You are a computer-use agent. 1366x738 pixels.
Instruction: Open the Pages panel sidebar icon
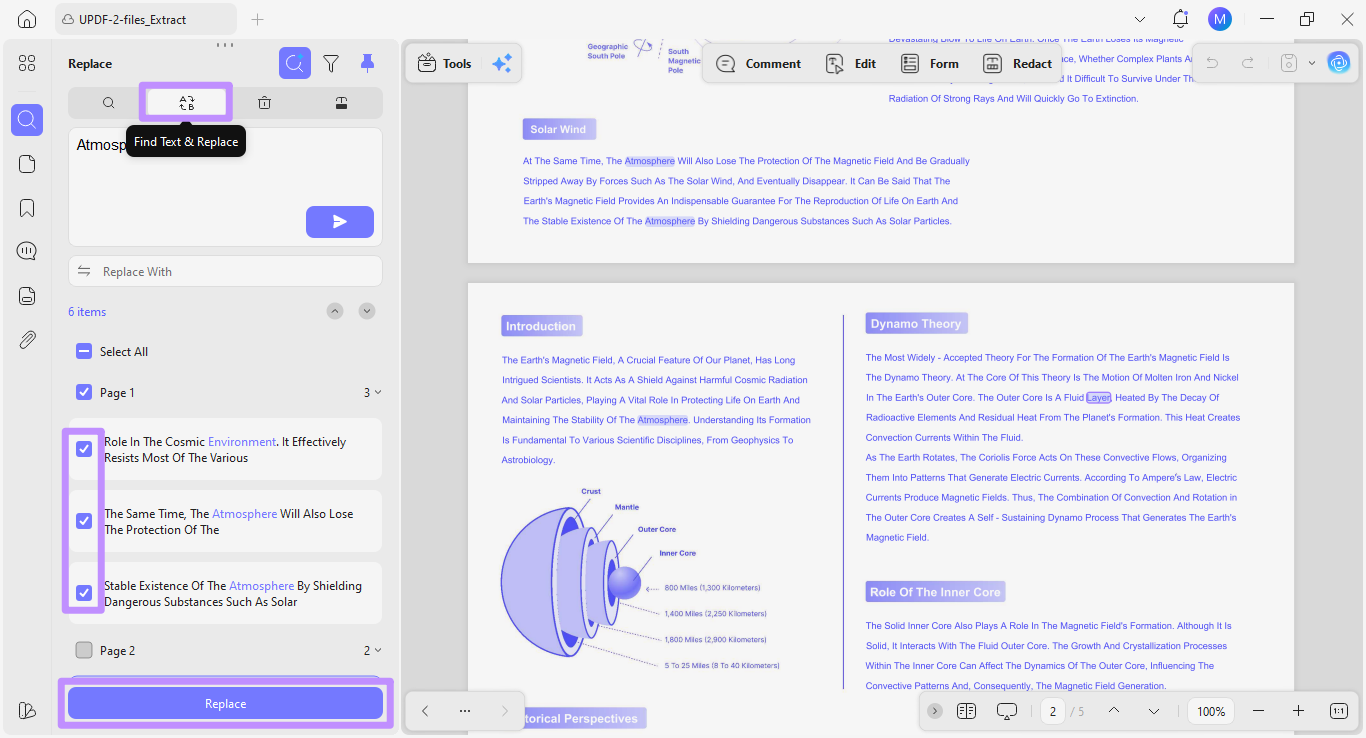tap(27, 164)
